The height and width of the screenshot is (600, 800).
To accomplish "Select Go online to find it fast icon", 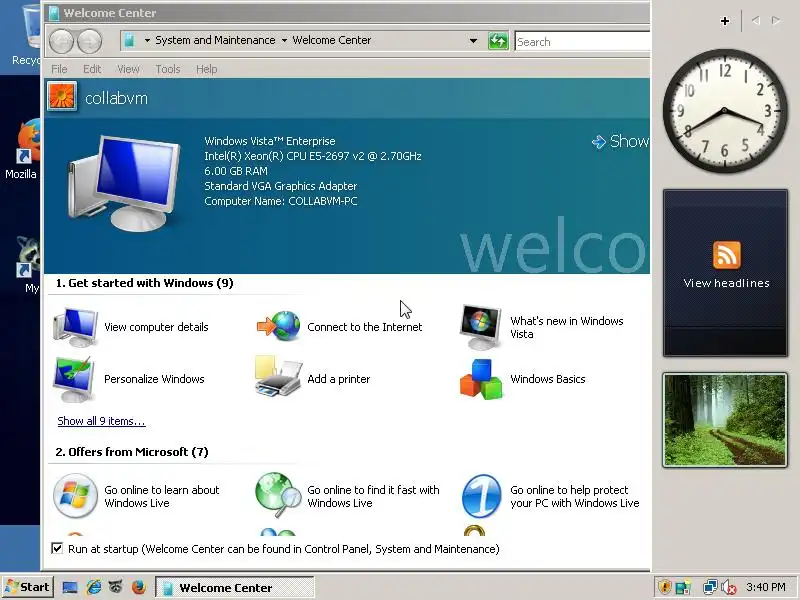I will point(278,495).
